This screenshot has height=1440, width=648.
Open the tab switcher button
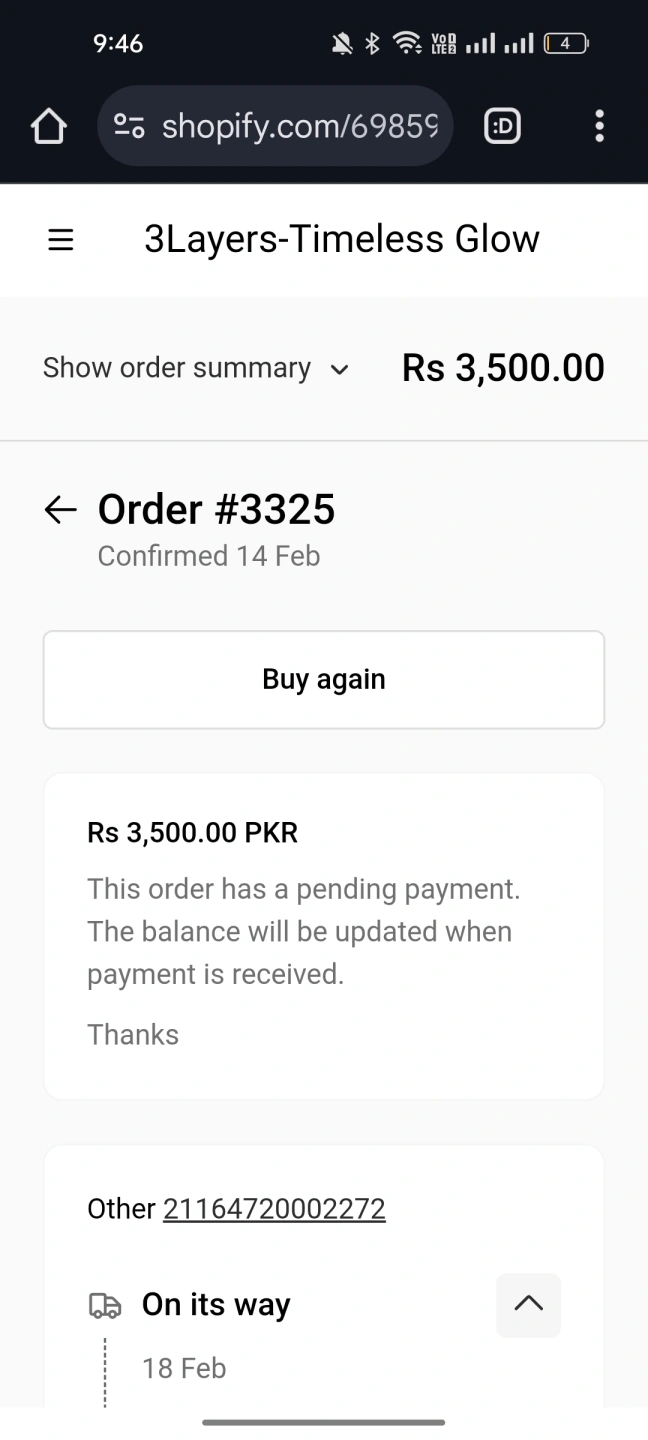tap(502, 127)
